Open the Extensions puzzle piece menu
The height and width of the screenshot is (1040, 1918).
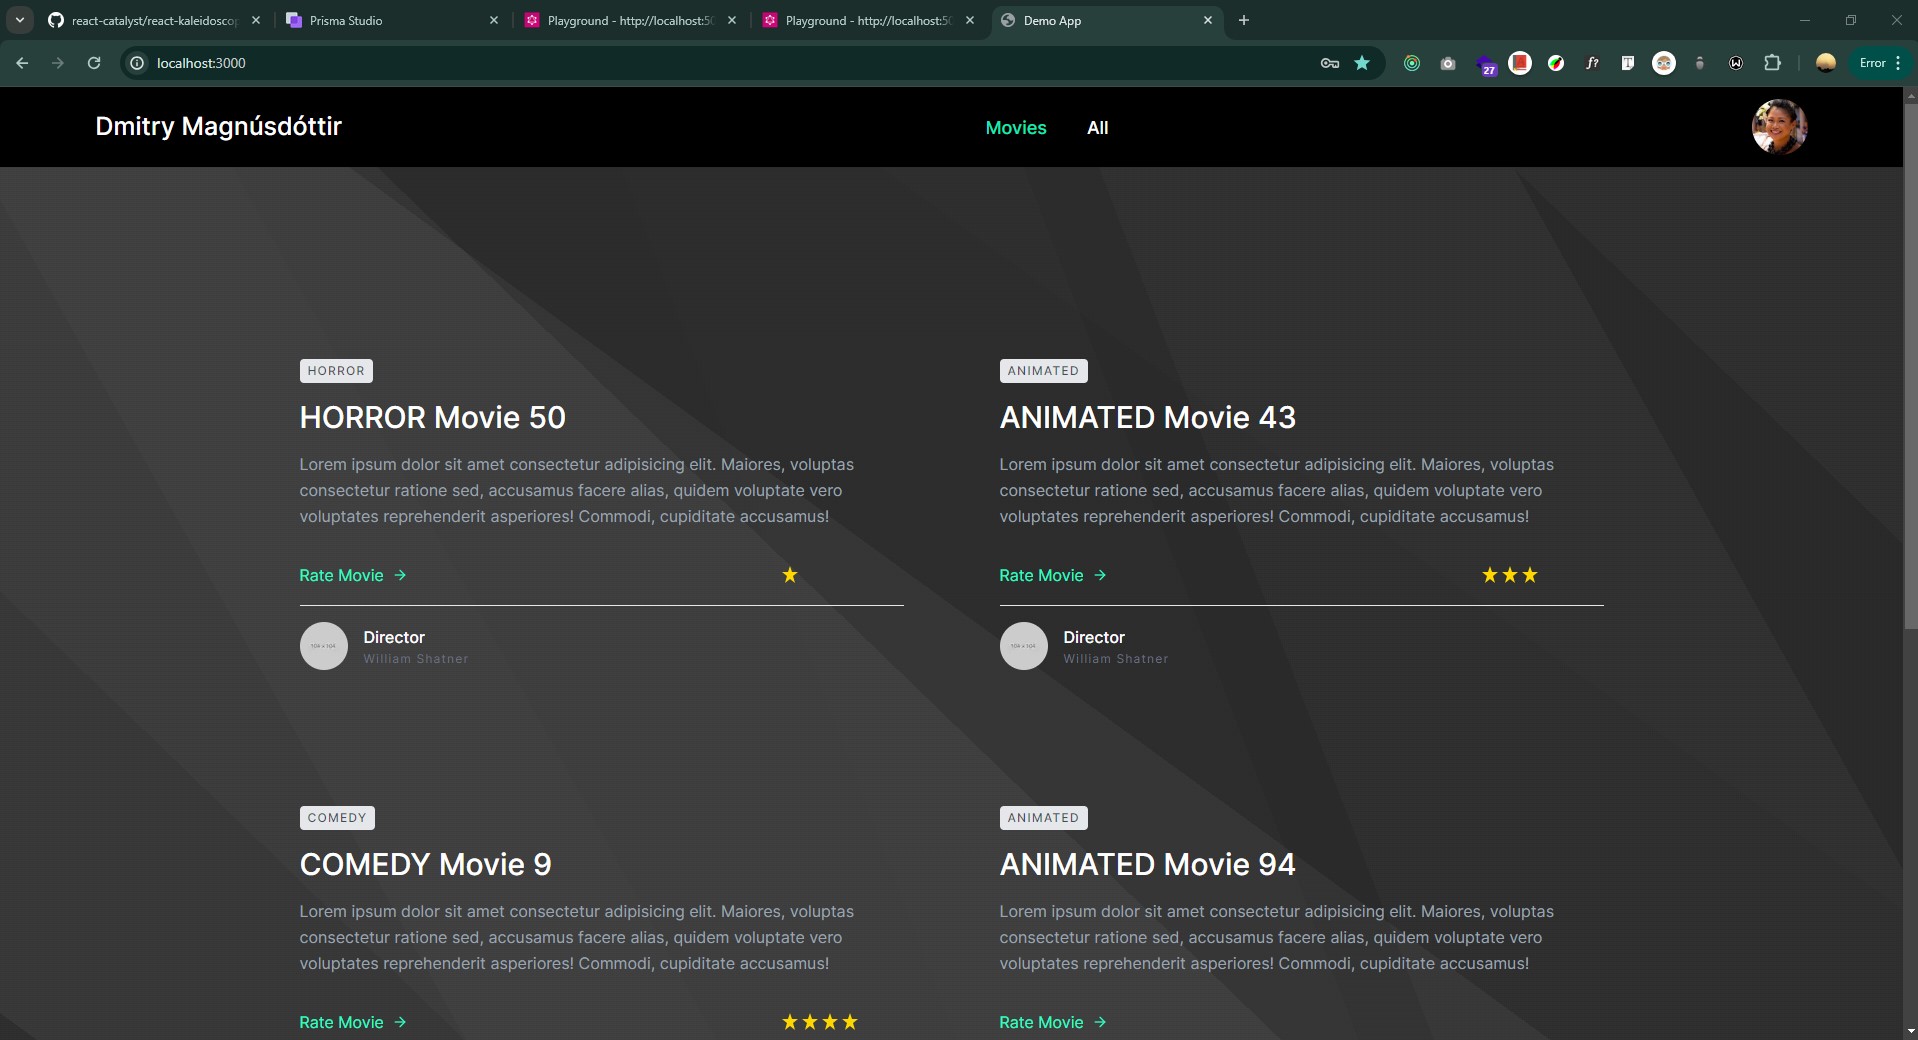(1772, 63)
